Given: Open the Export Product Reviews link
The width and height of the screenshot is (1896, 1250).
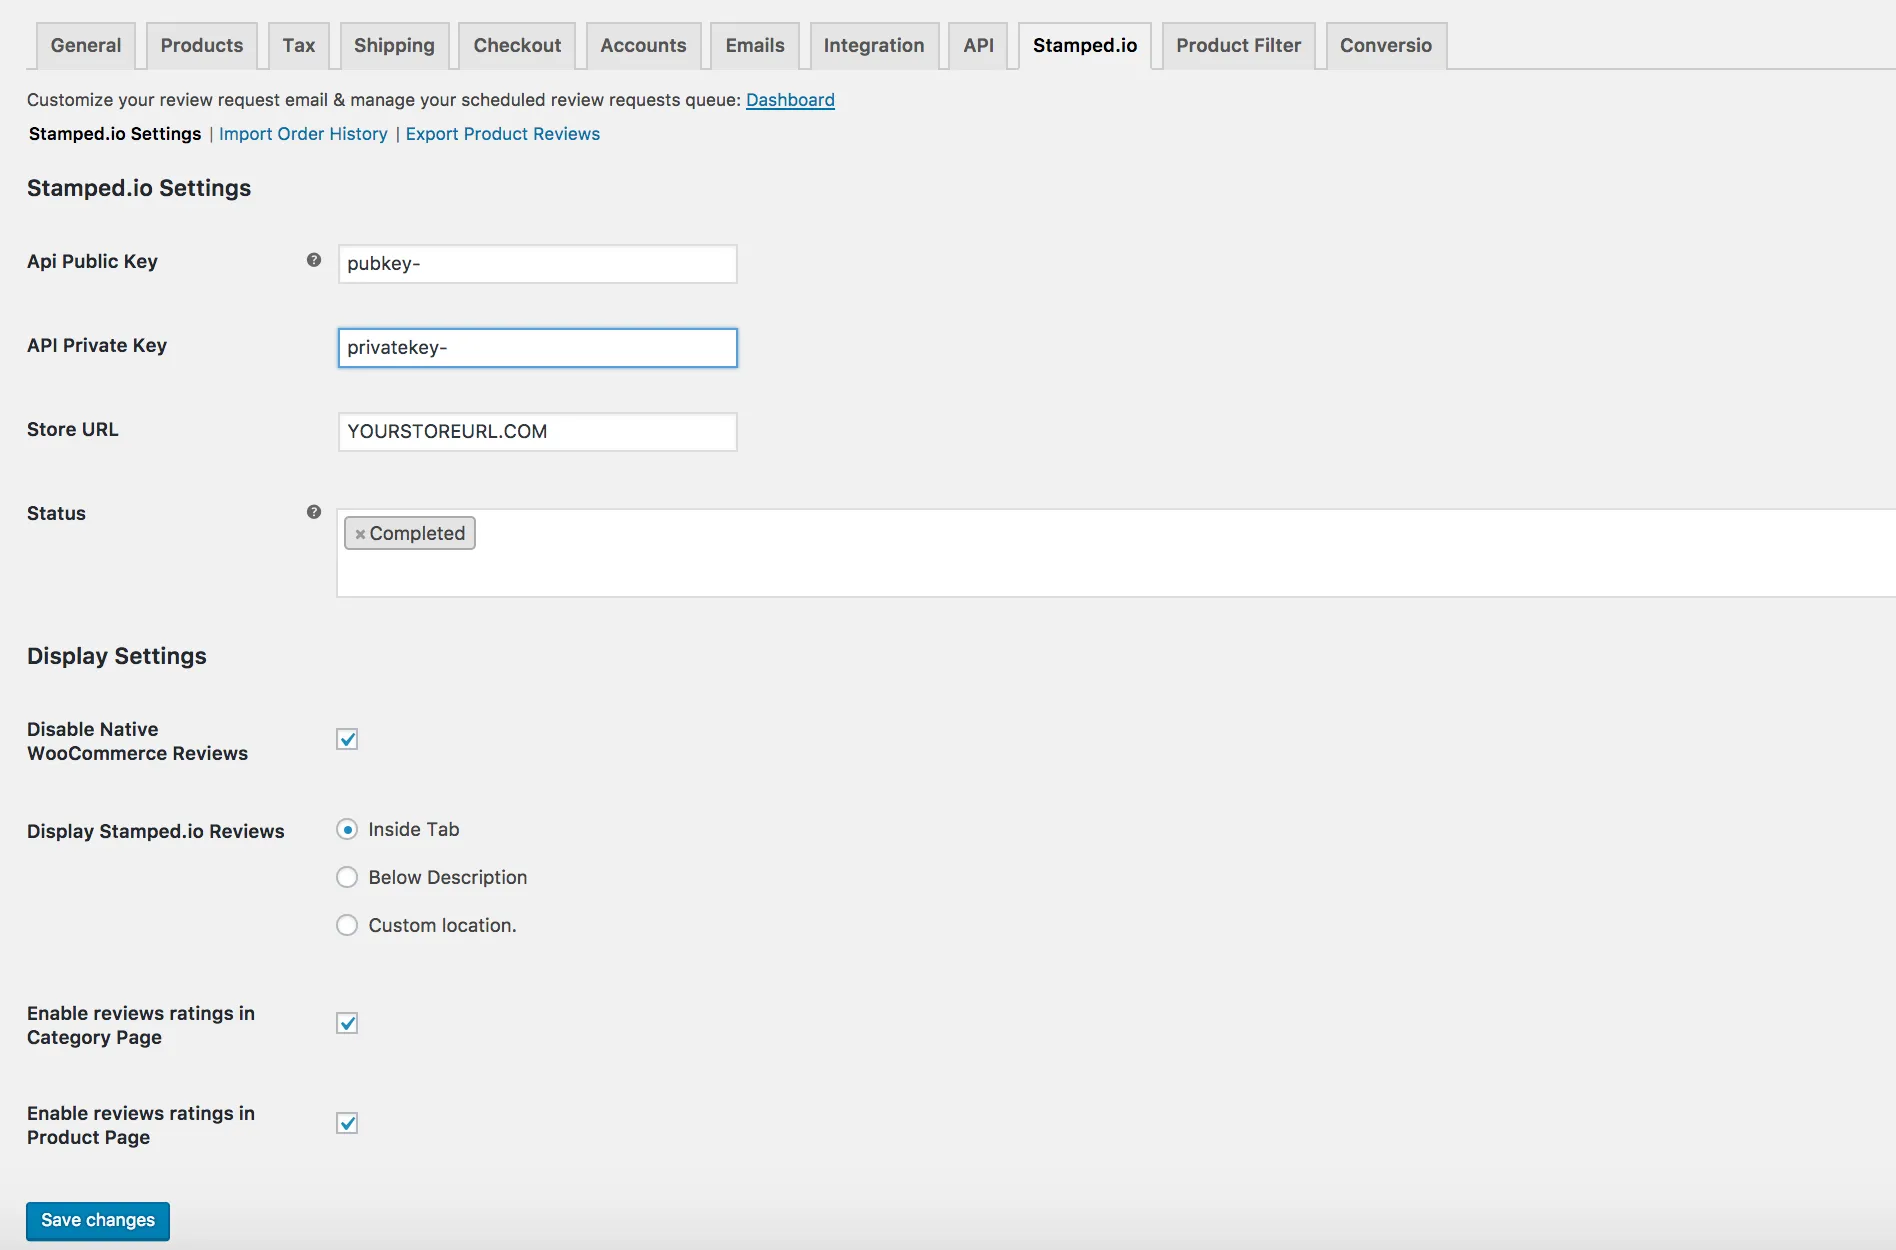Looking at the screenshot, I should tap(502, 134).
